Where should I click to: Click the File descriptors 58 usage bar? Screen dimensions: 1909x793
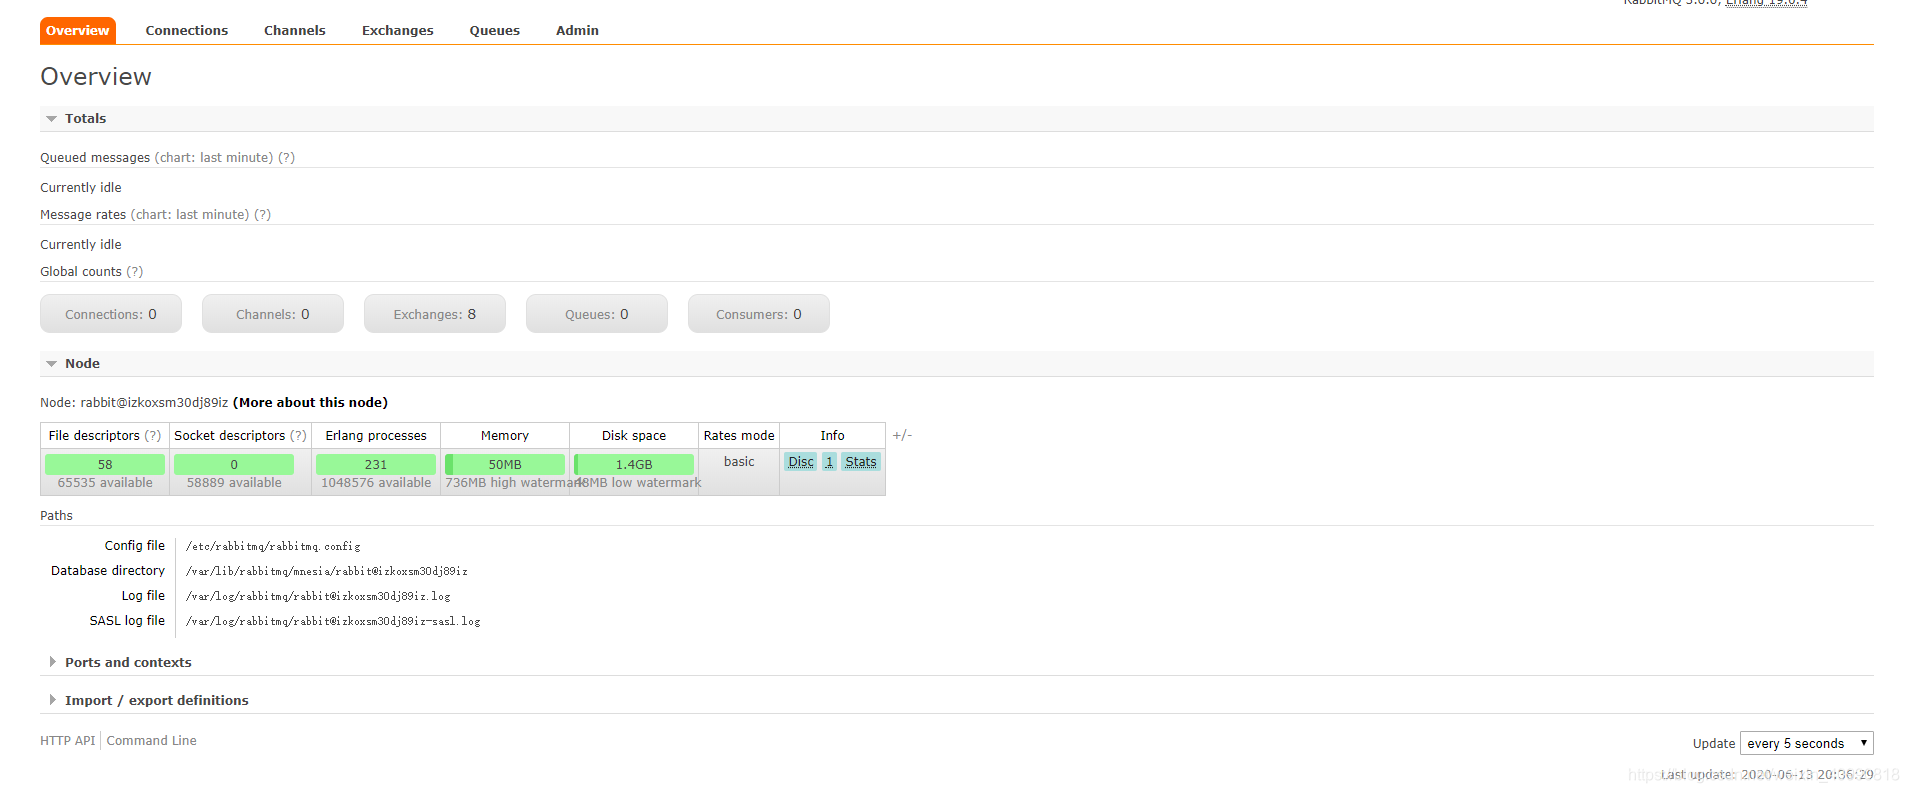coord(105,464)
